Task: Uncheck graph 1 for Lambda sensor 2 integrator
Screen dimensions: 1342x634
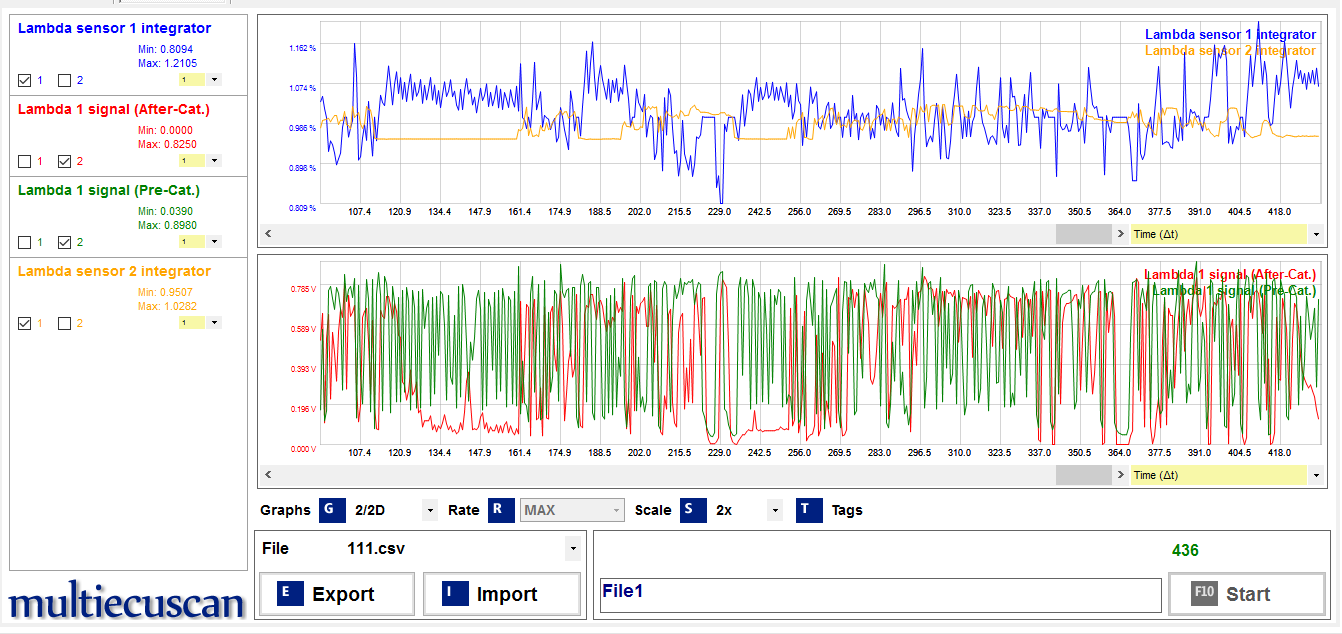Action: (x=25, y=323)
